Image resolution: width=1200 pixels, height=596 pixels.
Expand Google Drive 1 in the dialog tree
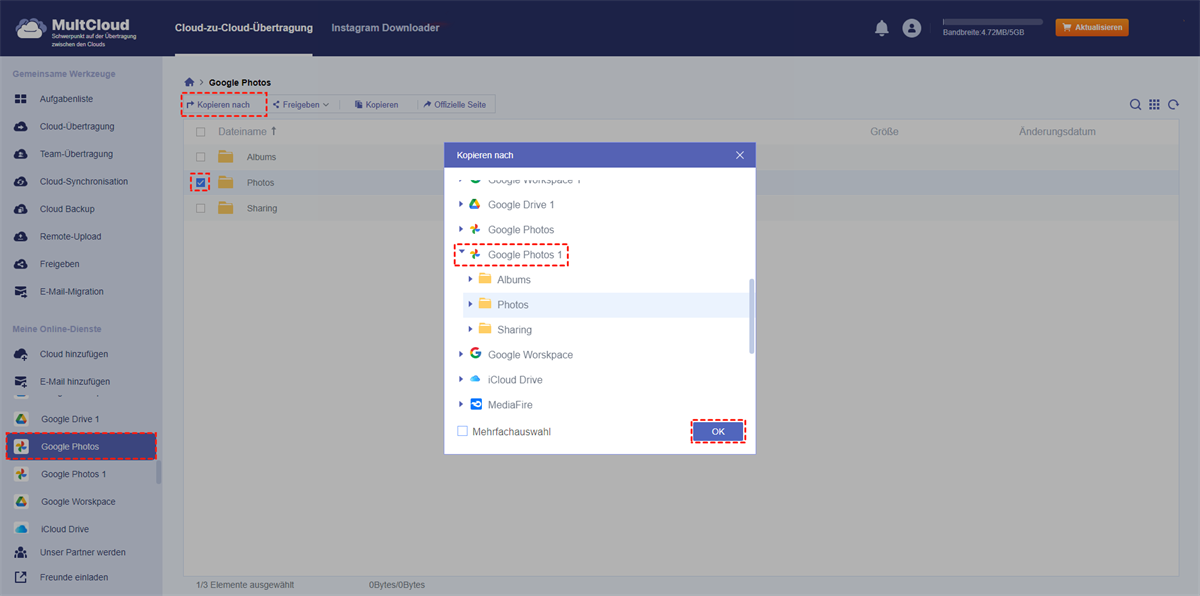coord(461,204)
